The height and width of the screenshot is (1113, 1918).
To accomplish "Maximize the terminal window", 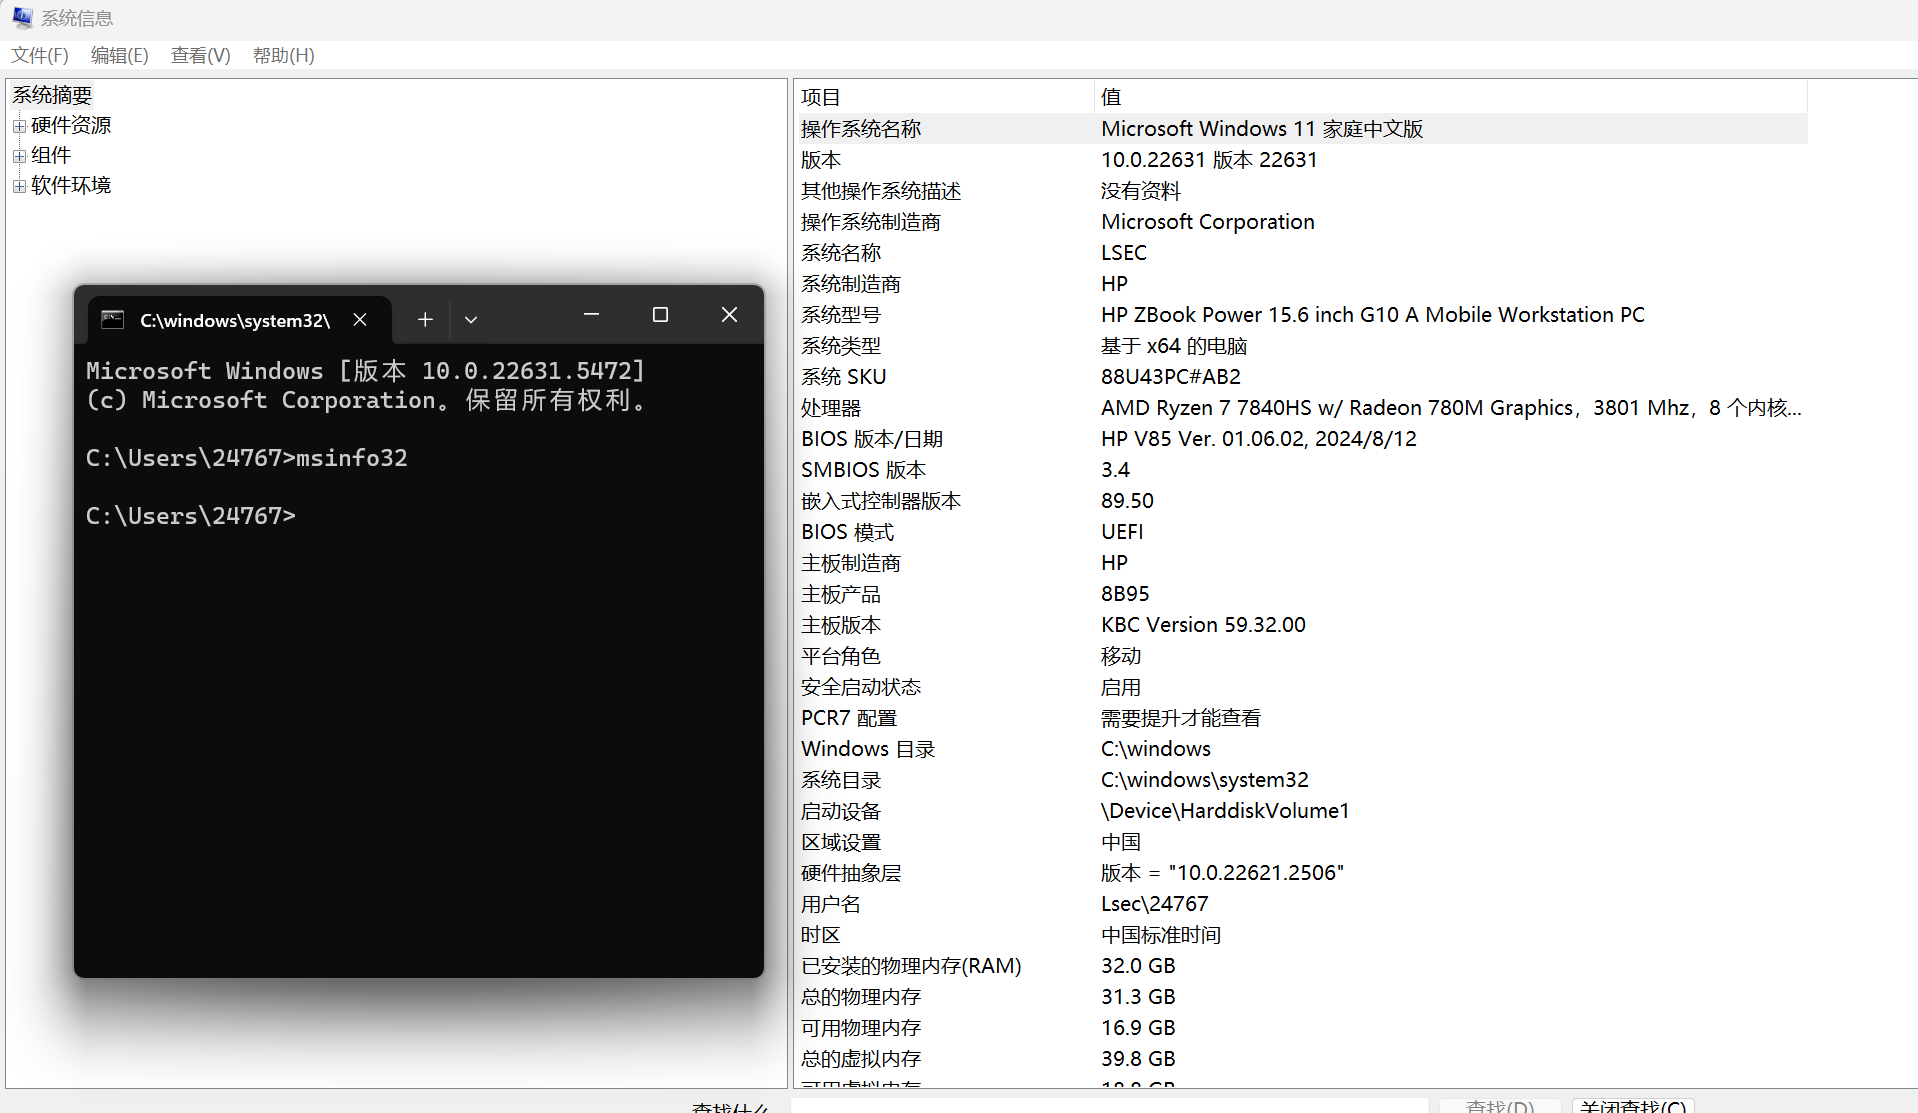I will coord(660,315).
